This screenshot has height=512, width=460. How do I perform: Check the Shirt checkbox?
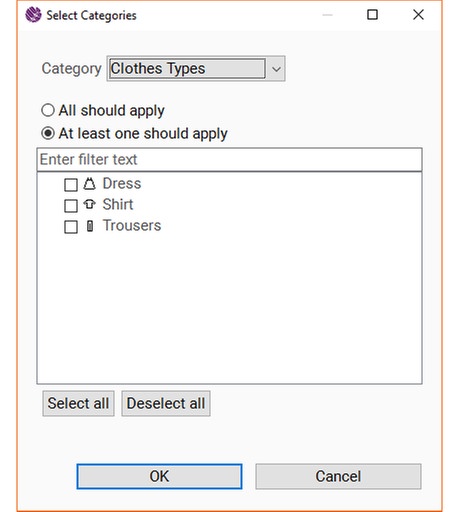tap(71, 206)
